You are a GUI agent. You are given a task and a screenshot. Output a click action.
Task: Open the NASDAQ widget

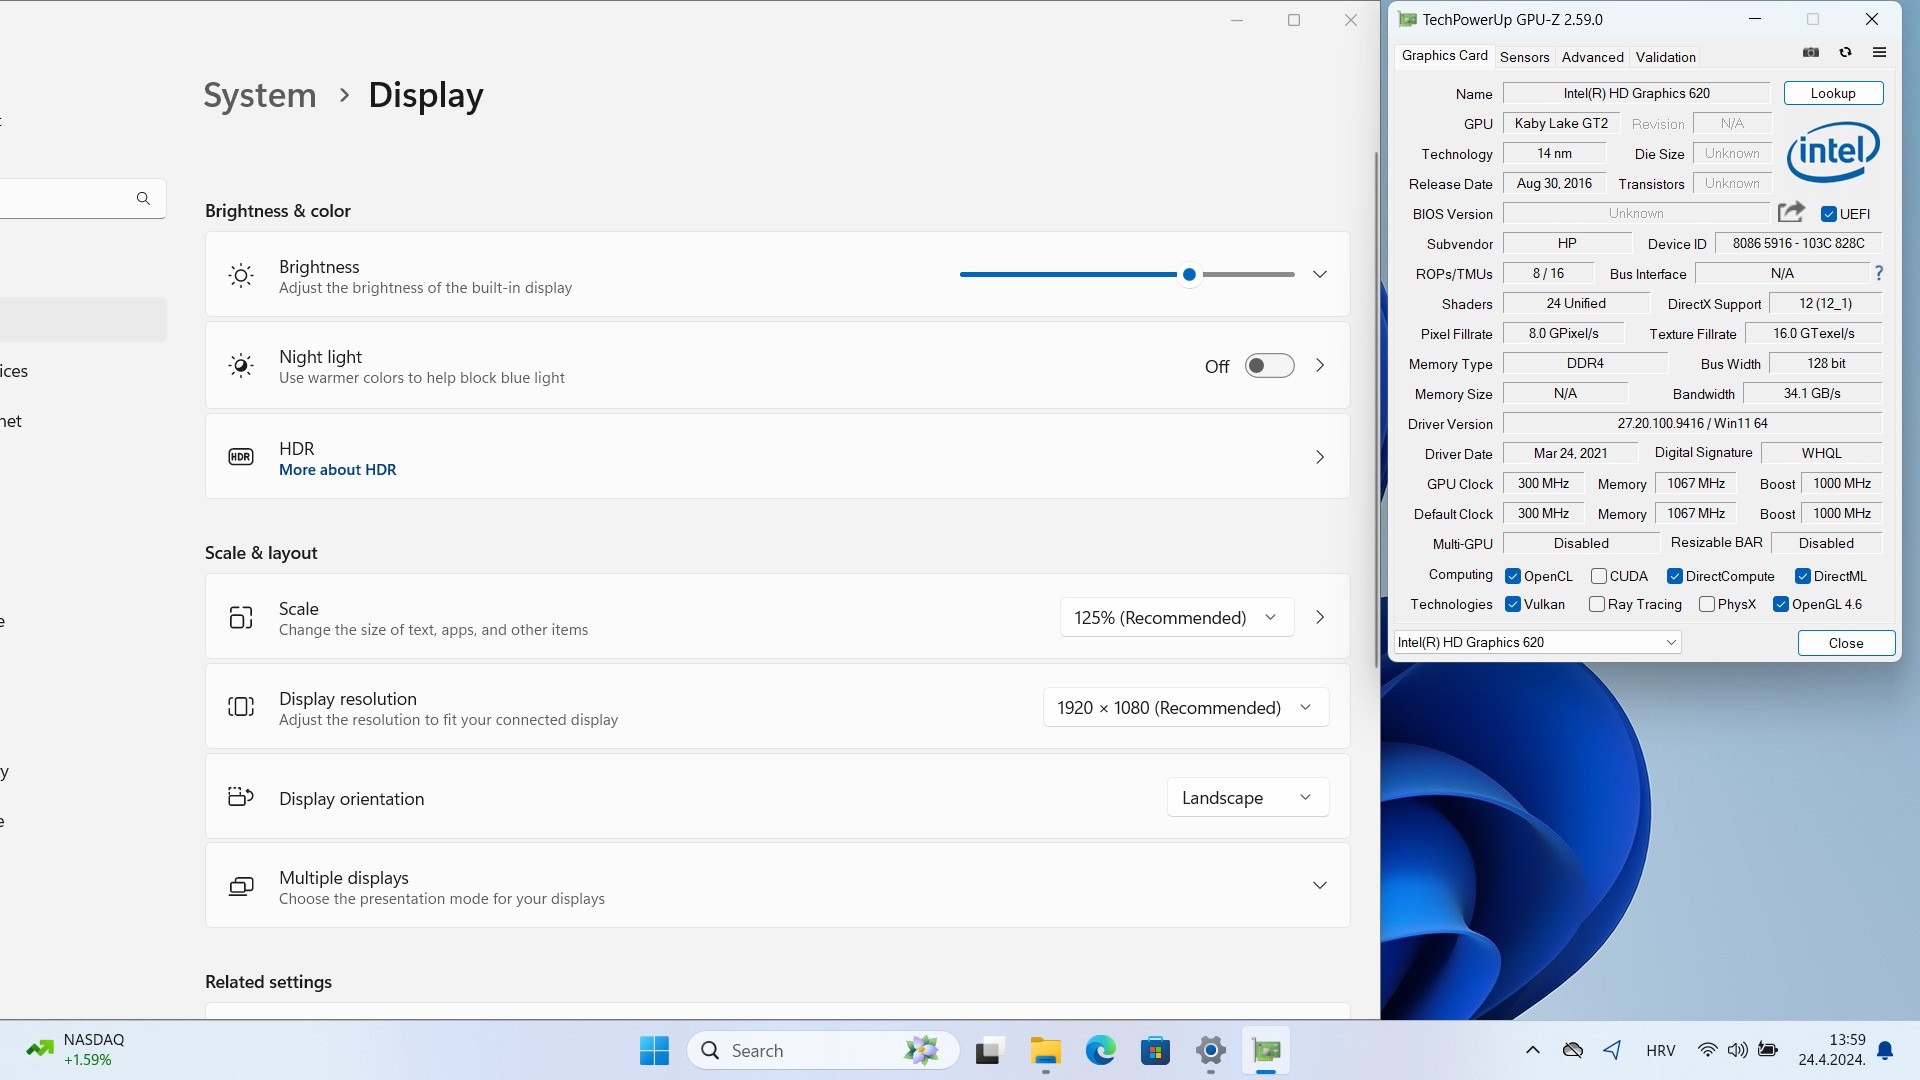(x=76, y=1050)
